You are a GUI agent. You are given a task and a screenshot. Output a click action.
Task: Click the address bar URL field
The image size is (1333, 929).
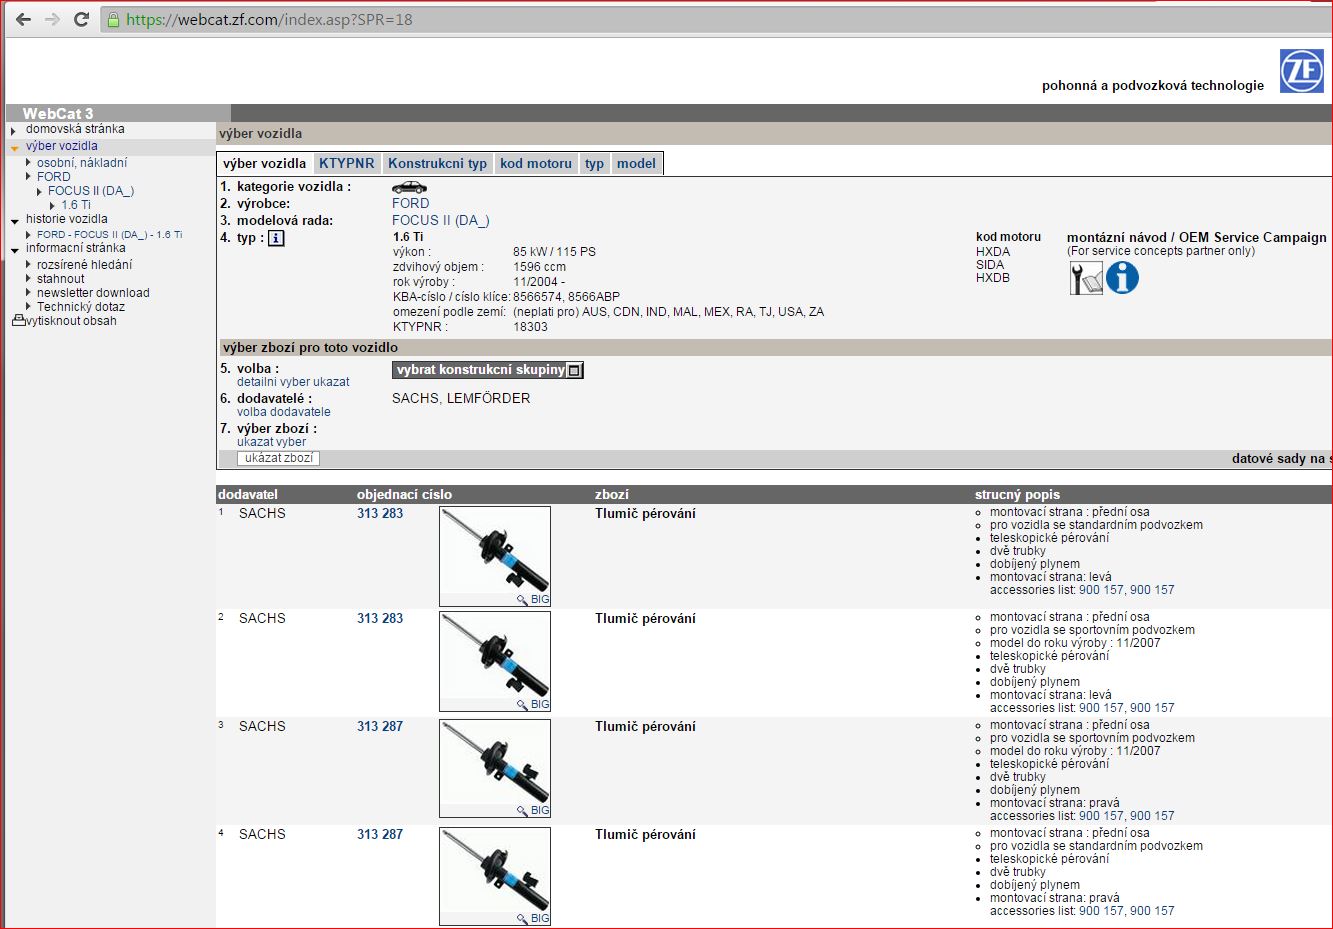pos(700,19)
